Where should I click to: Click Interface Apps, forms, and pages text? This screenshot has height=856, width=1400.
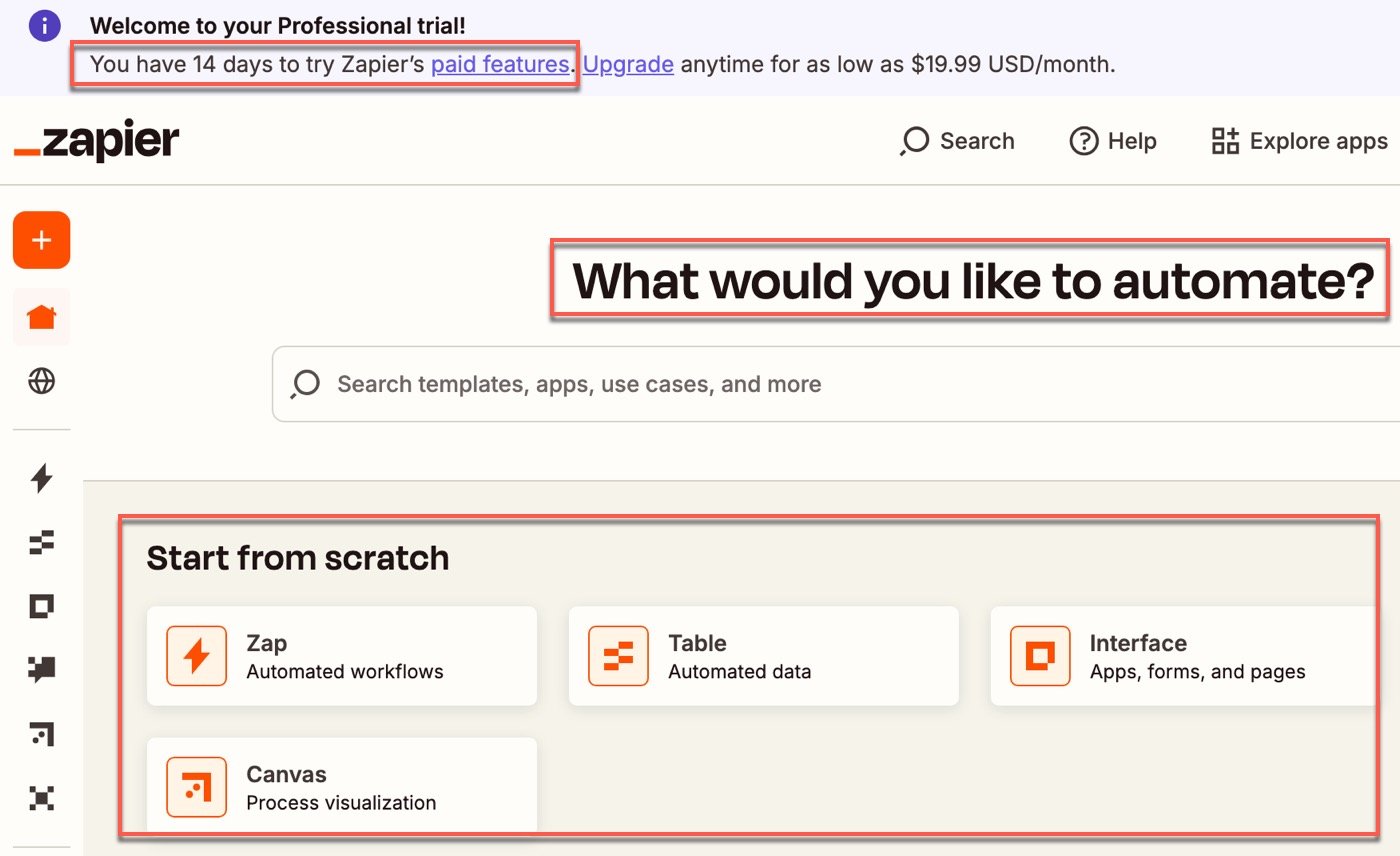[1198, 657]
